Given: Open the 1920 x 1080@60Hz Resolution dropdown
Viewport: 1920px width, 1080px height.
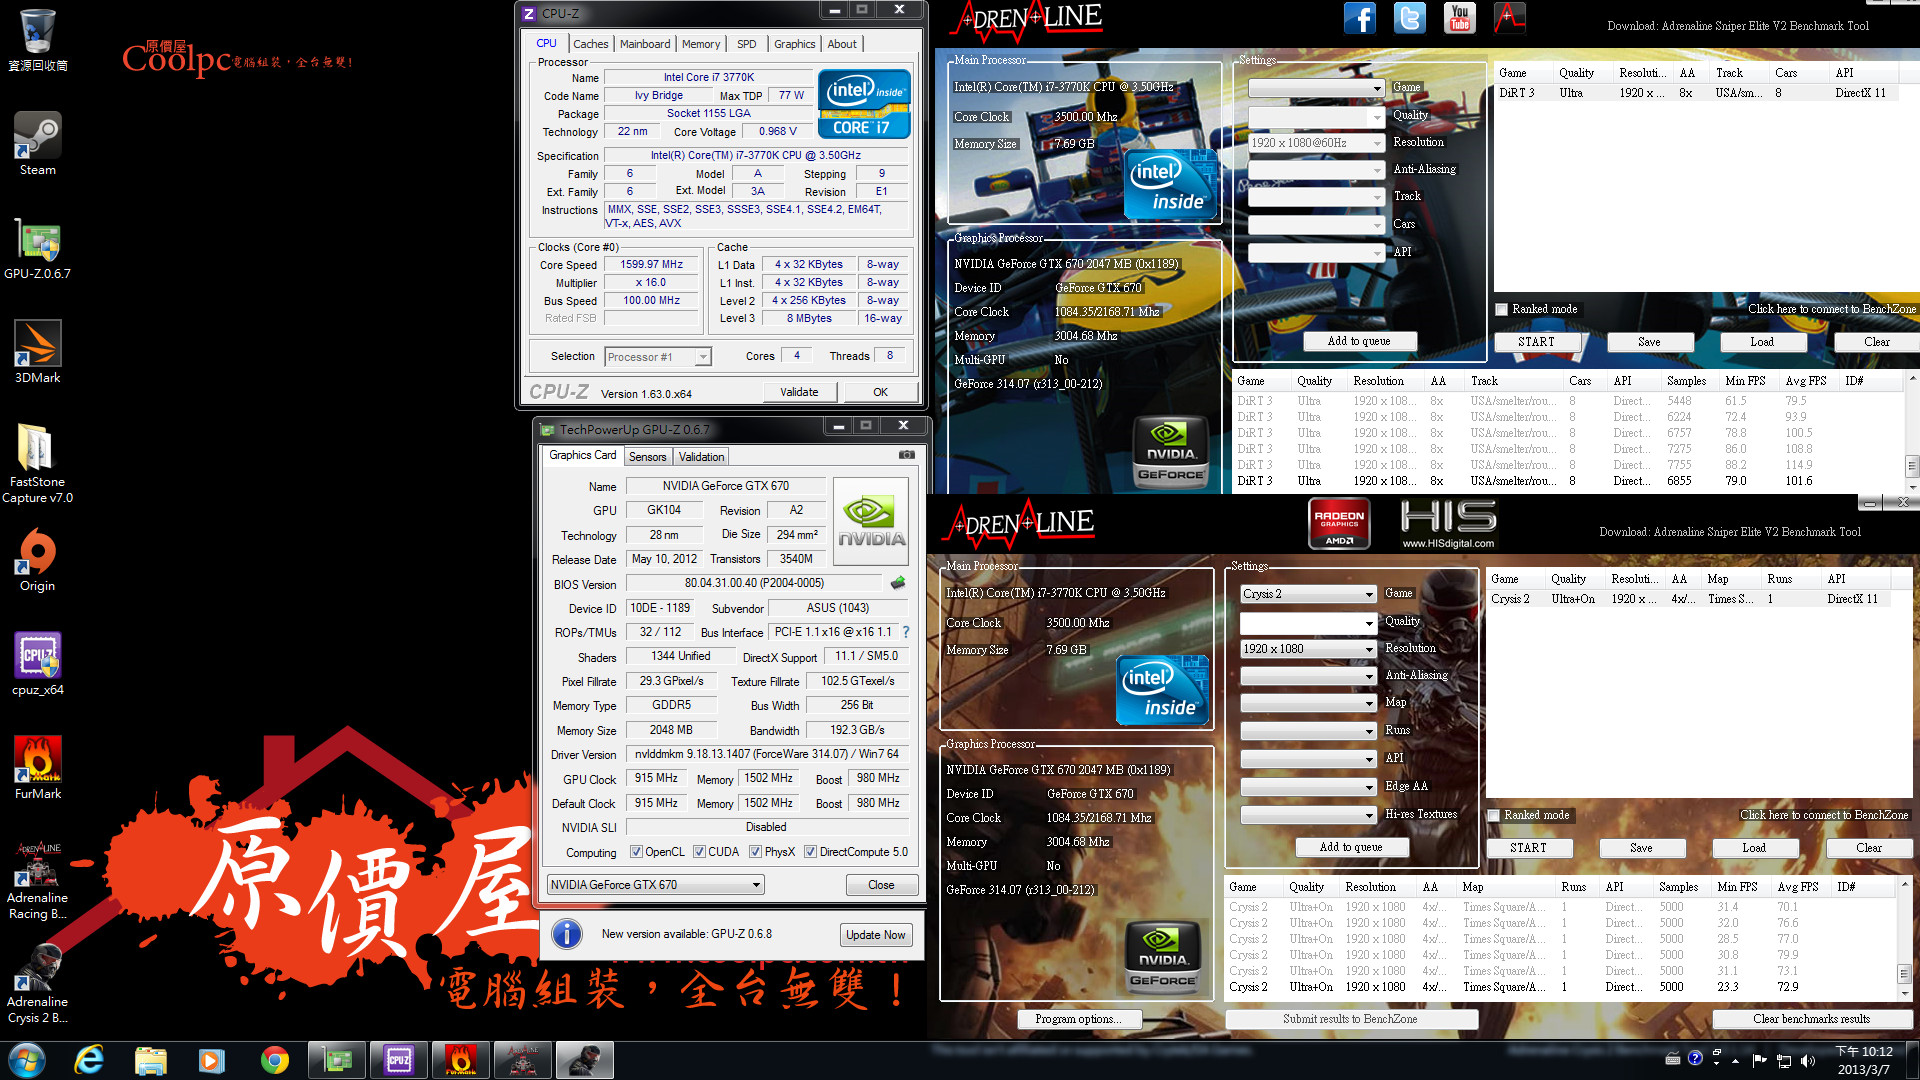Looking at the screenshot, I should (1316, 143).
